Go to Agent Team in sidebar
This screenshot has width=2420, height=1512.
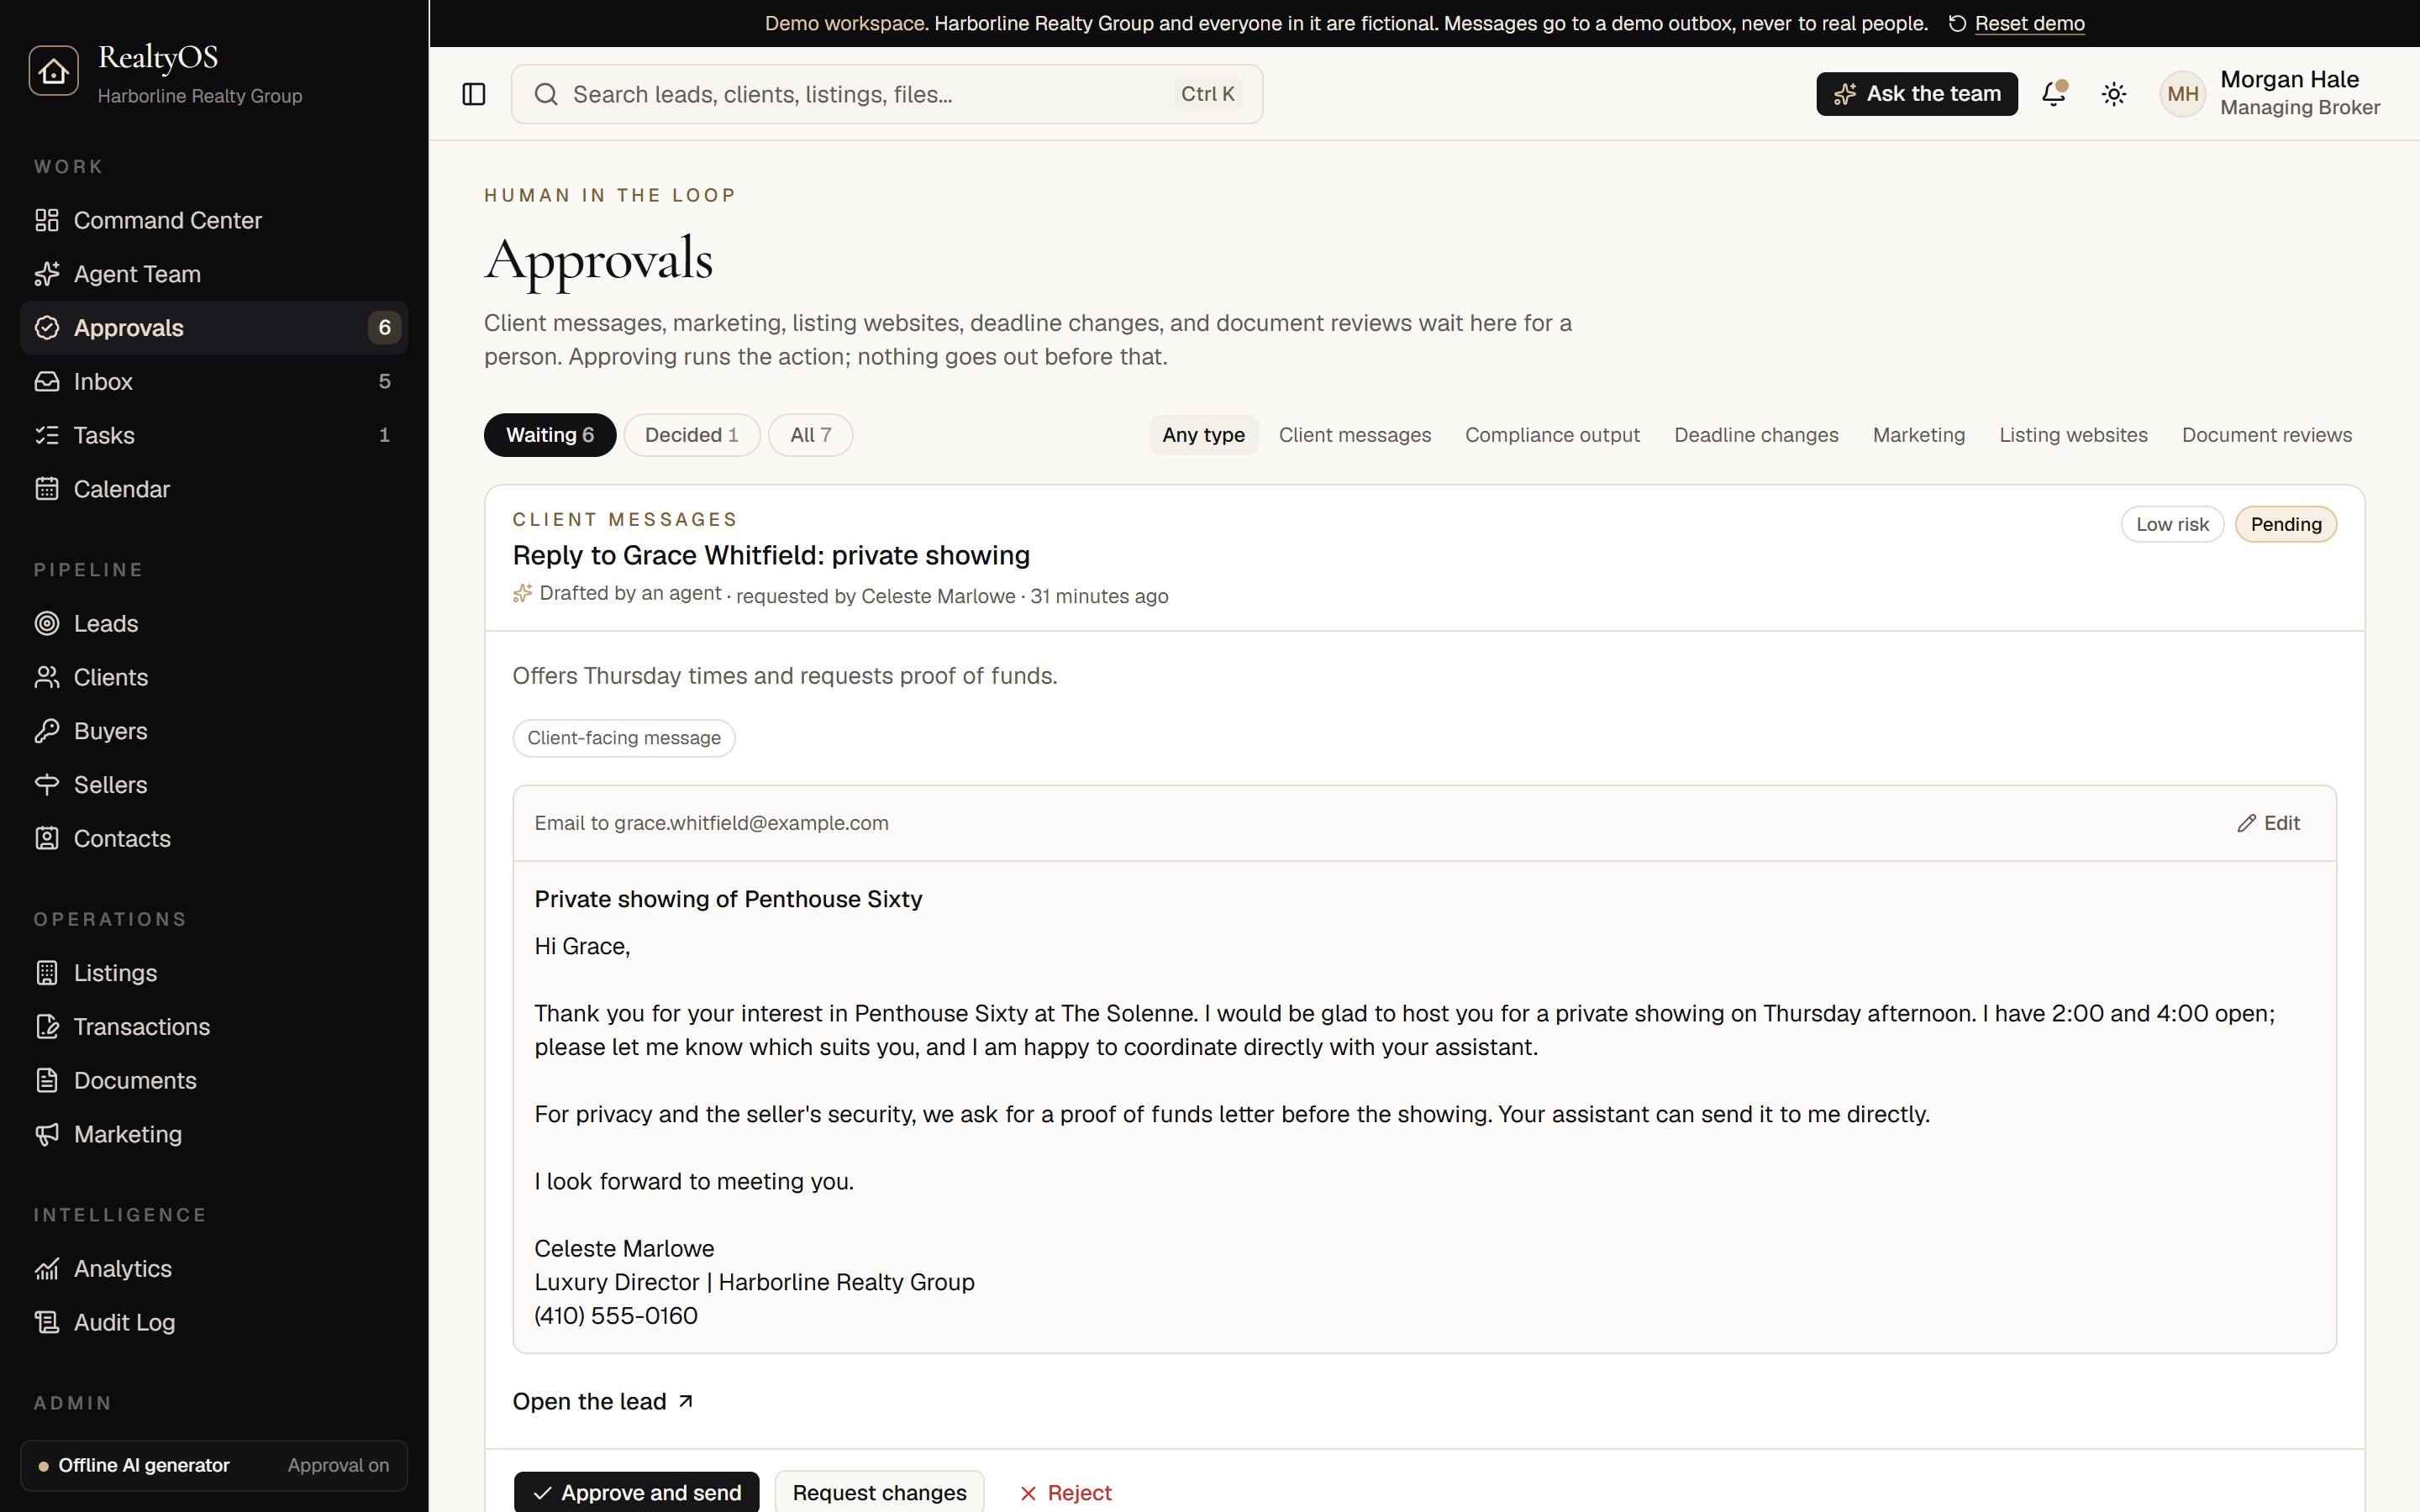click(x=214, y=274)
